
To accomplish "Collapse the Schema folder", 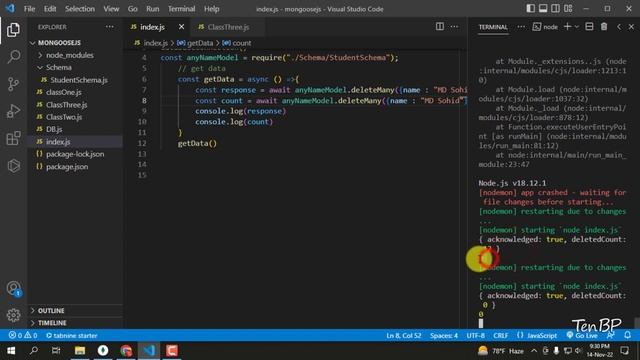I will pyautogui.click(x=59, y=67).
